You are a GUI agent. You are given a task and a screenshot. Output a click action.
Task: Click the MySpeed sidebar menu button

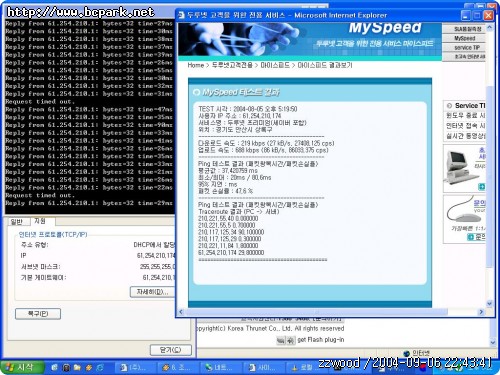pos(464,38)
